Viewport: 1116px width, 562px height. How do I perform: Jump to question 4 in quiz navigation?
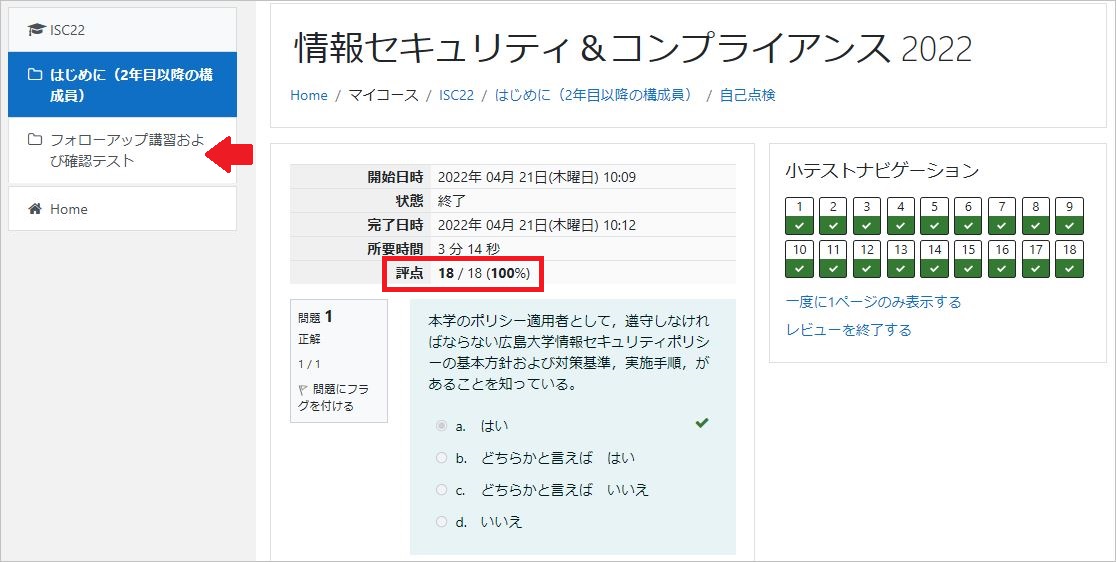(900, 216)
